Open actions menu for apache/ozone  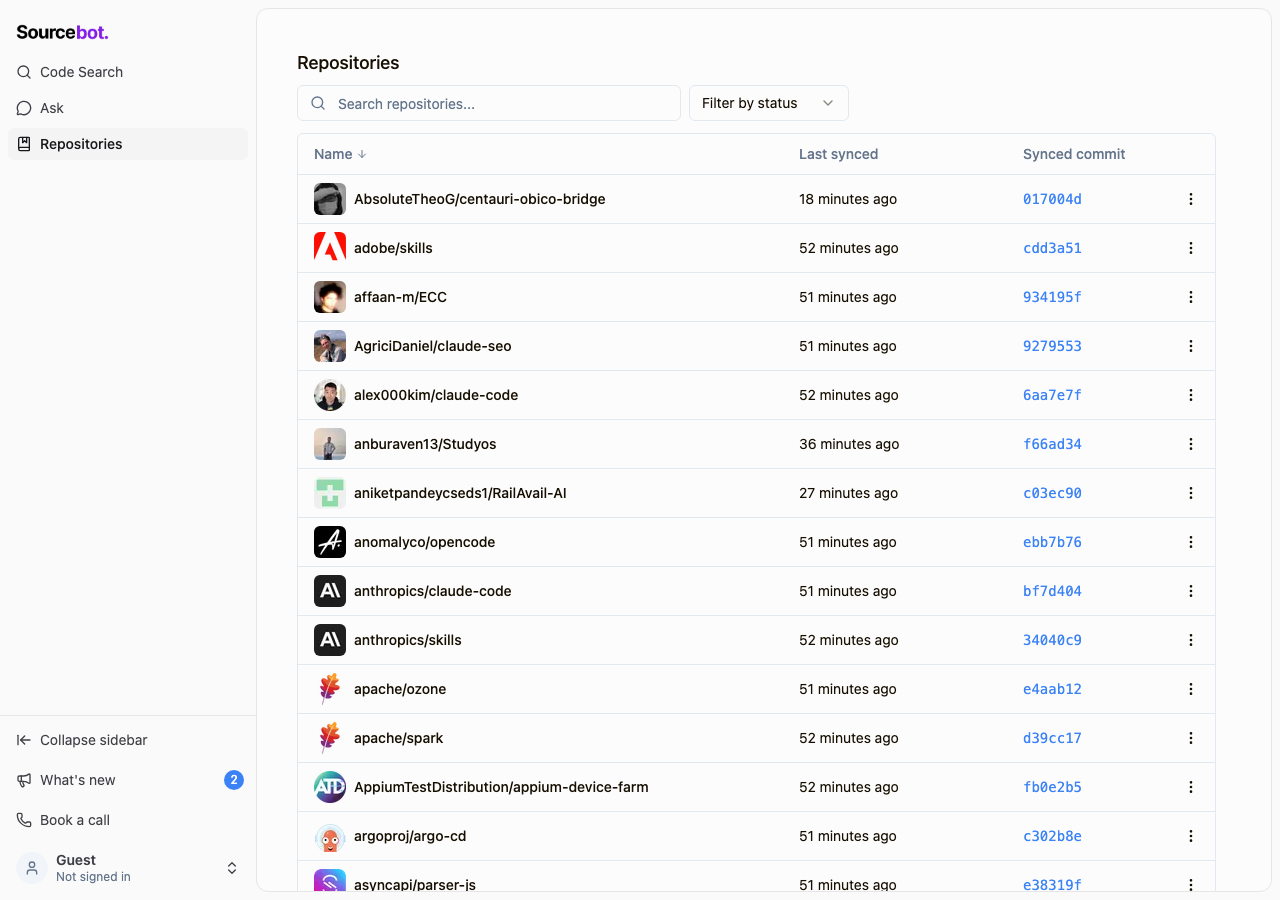(1191, 689)
